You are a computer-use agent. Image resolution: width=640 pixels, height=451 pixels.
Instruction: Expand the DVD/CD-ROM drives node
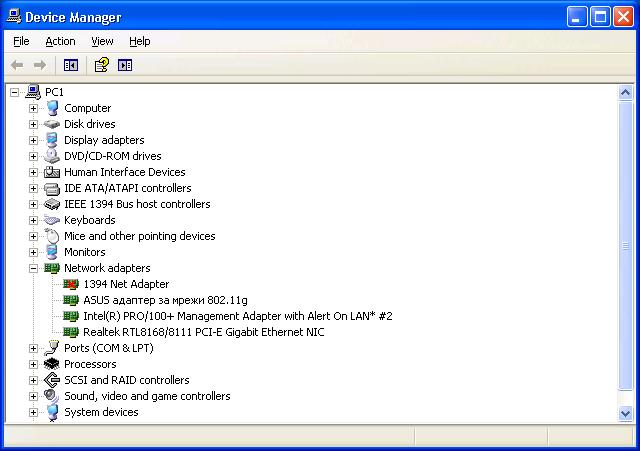click(x=33, y=156)
